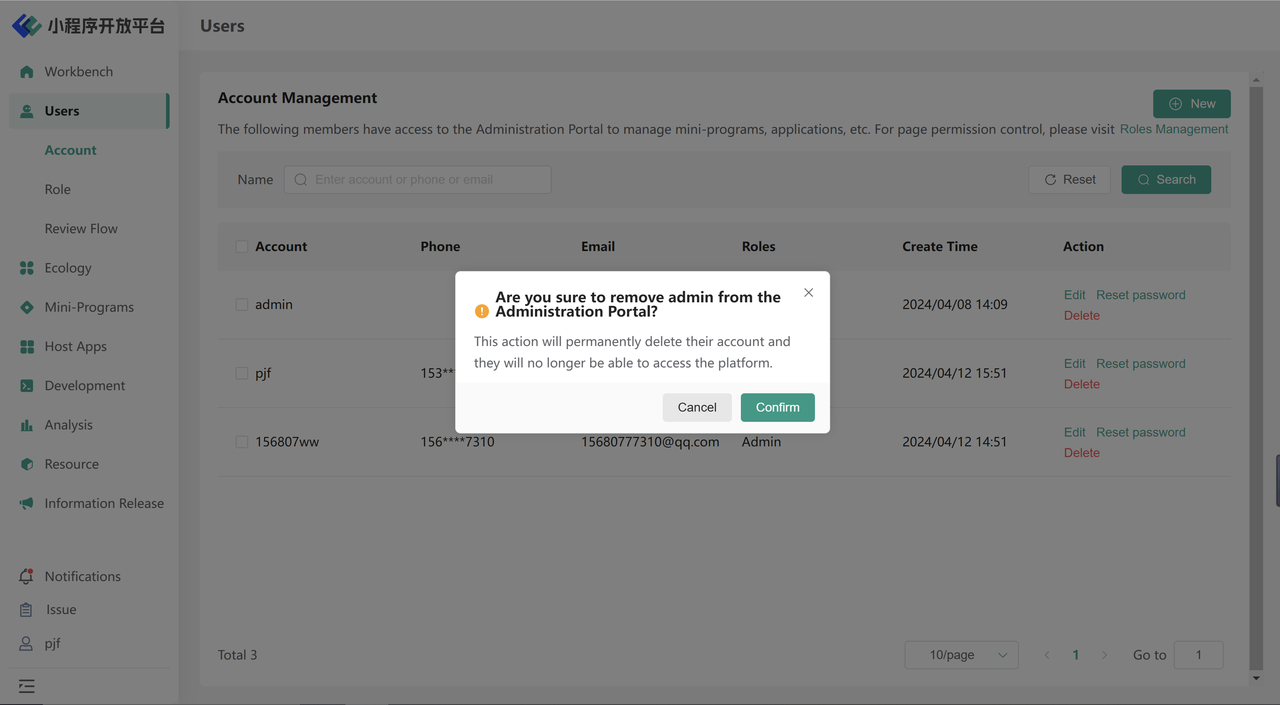Click the orange warning icon in dialog
1280x705 pixels.
coord(482,311)
